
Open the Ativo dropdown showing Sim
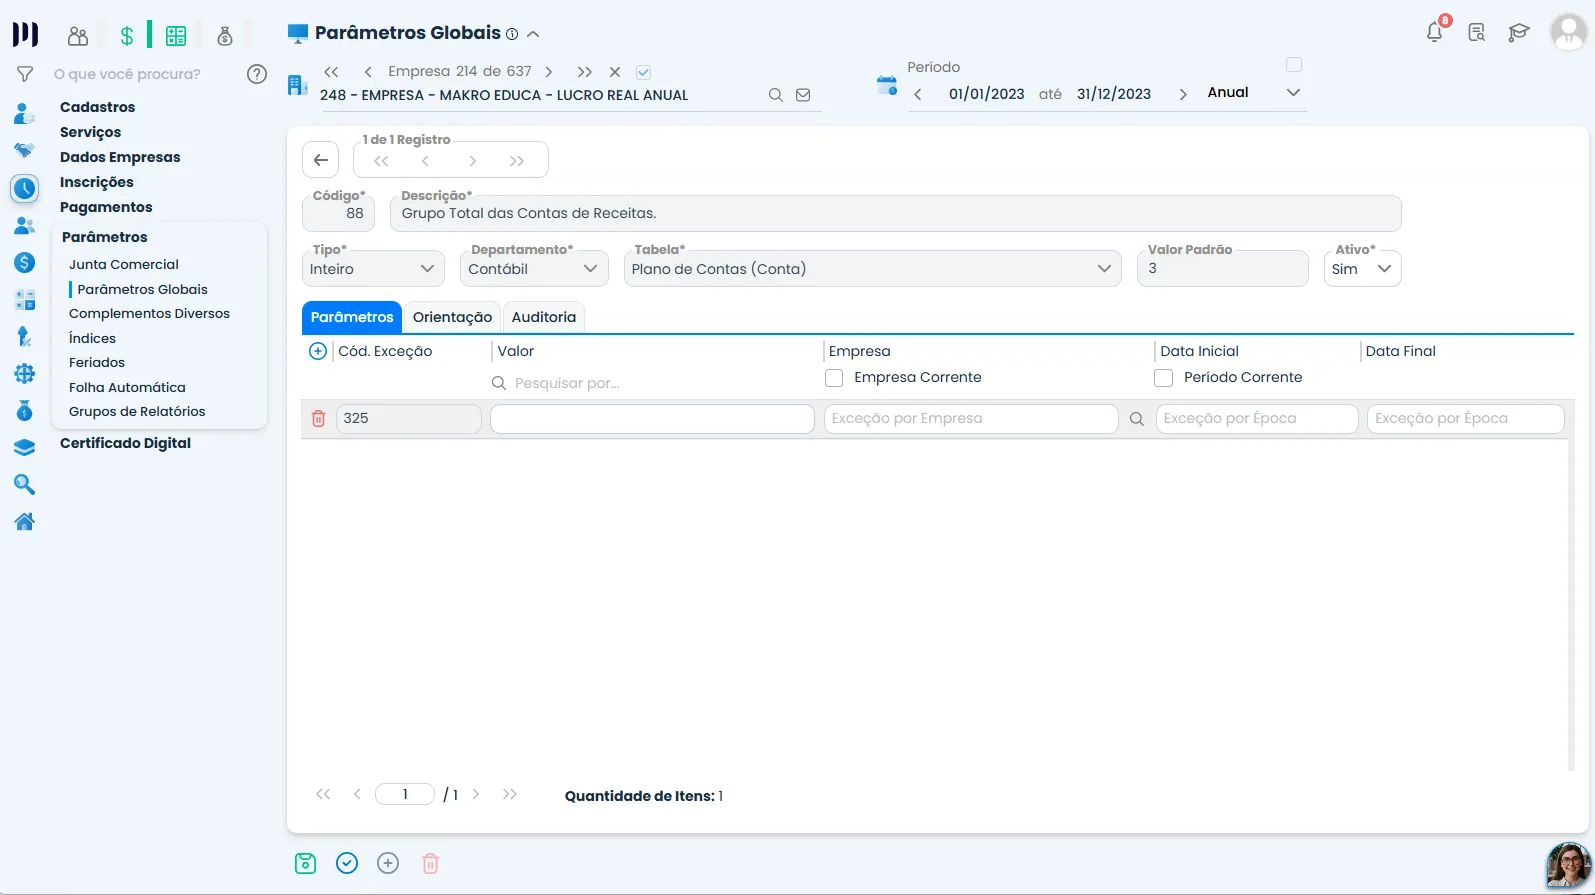pos(1363,269)
